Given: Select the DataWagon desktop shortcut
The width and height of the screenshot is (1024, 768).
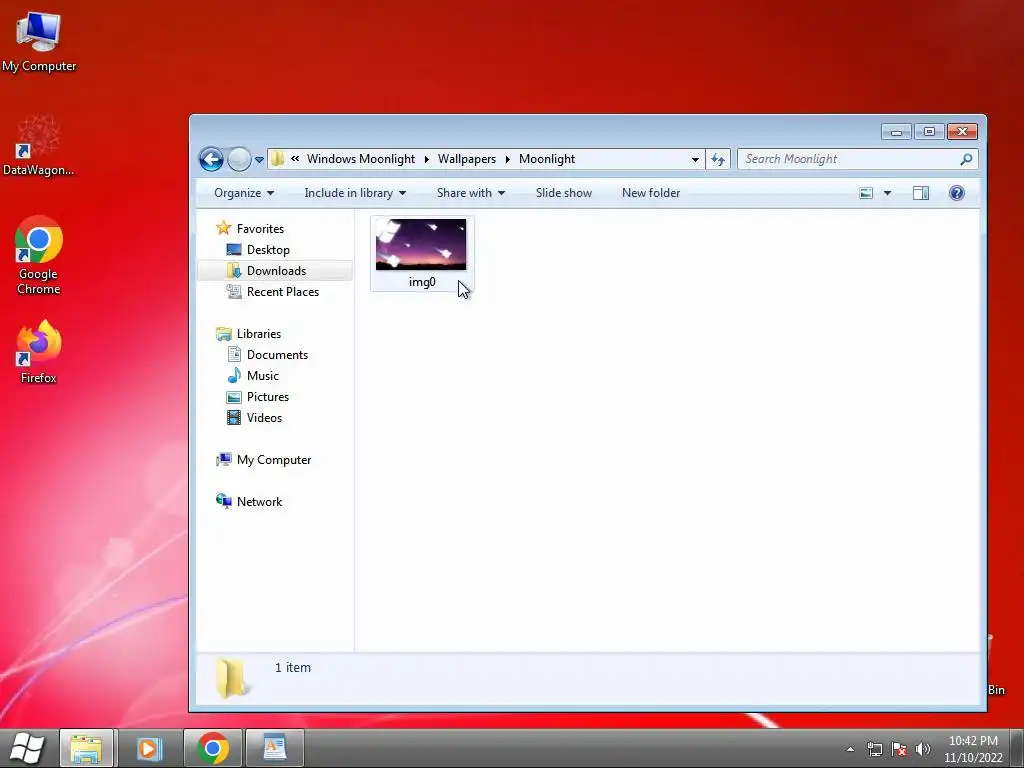Looking at the screenshot, I should coord(39,145).
